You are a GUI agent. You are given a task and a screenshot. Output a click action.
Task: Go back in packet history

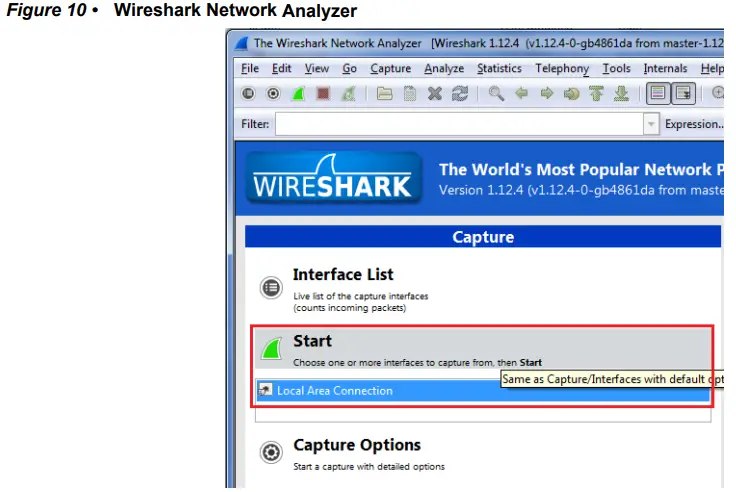pos(521,93)
